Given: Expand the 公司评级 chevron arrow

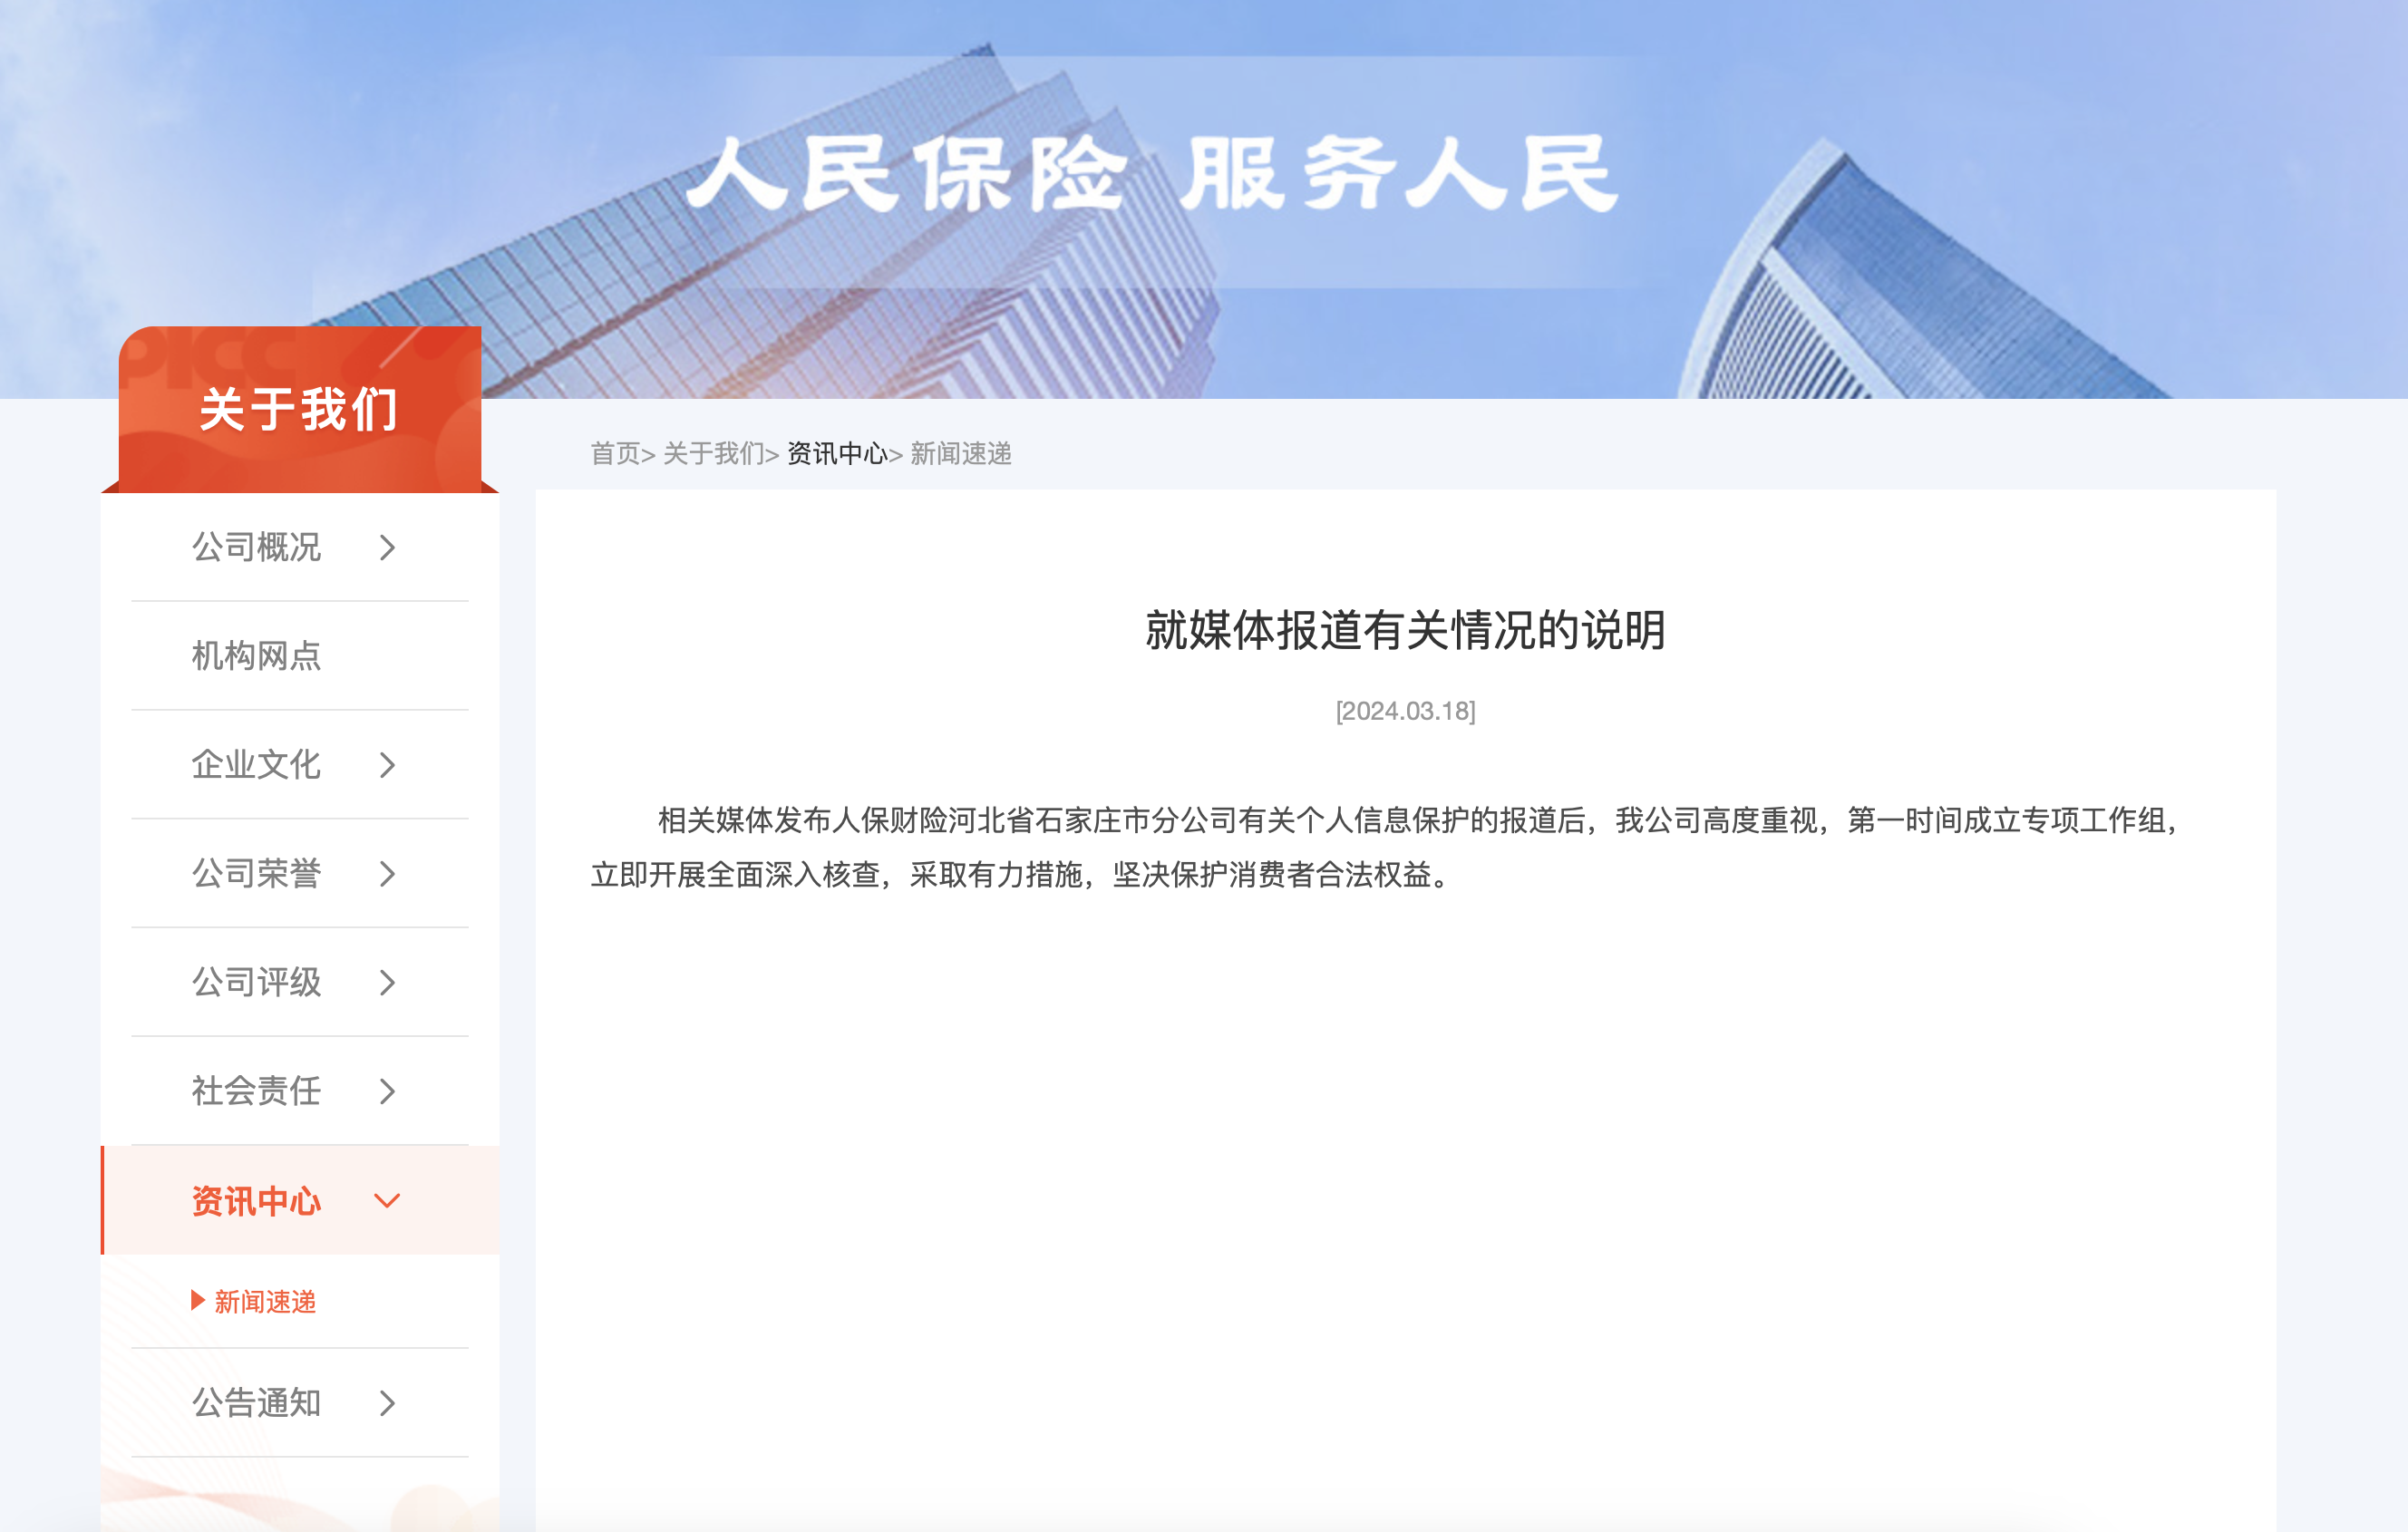Looking at the screenshot, I should click(x=388, y=983).
